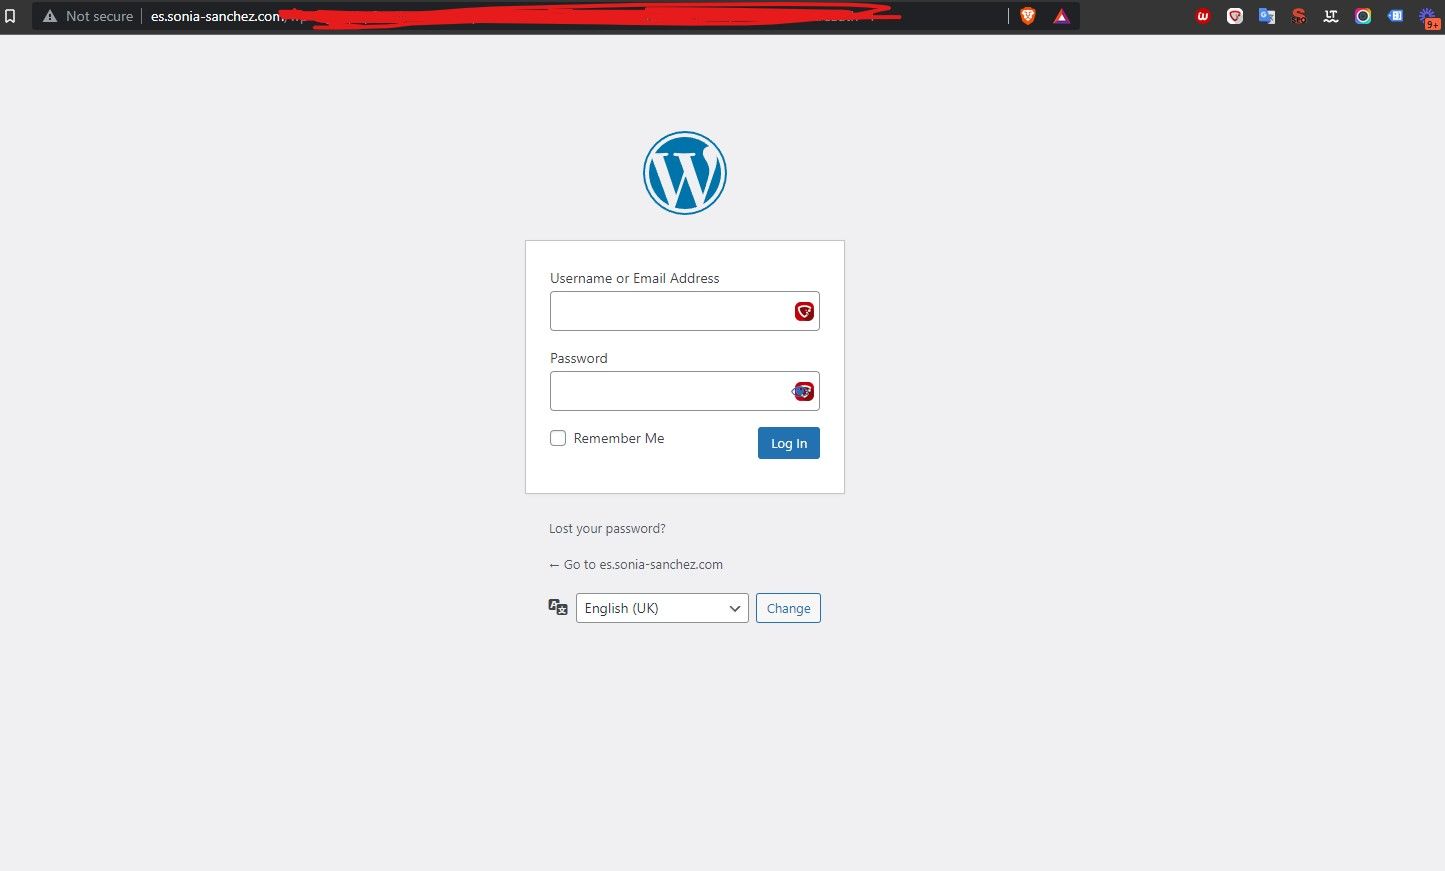Click the Remember Me label text

[x=619, y=438]
